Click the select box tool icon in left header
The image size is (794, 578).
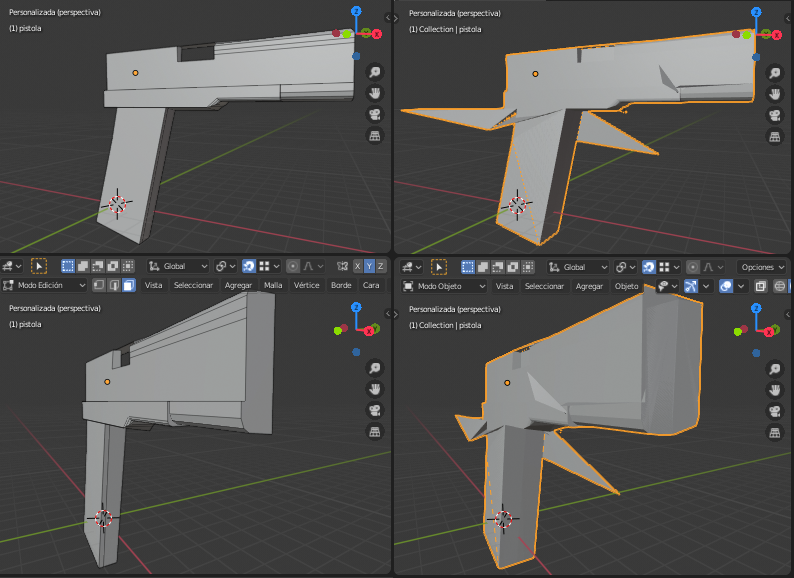[39, 266]
